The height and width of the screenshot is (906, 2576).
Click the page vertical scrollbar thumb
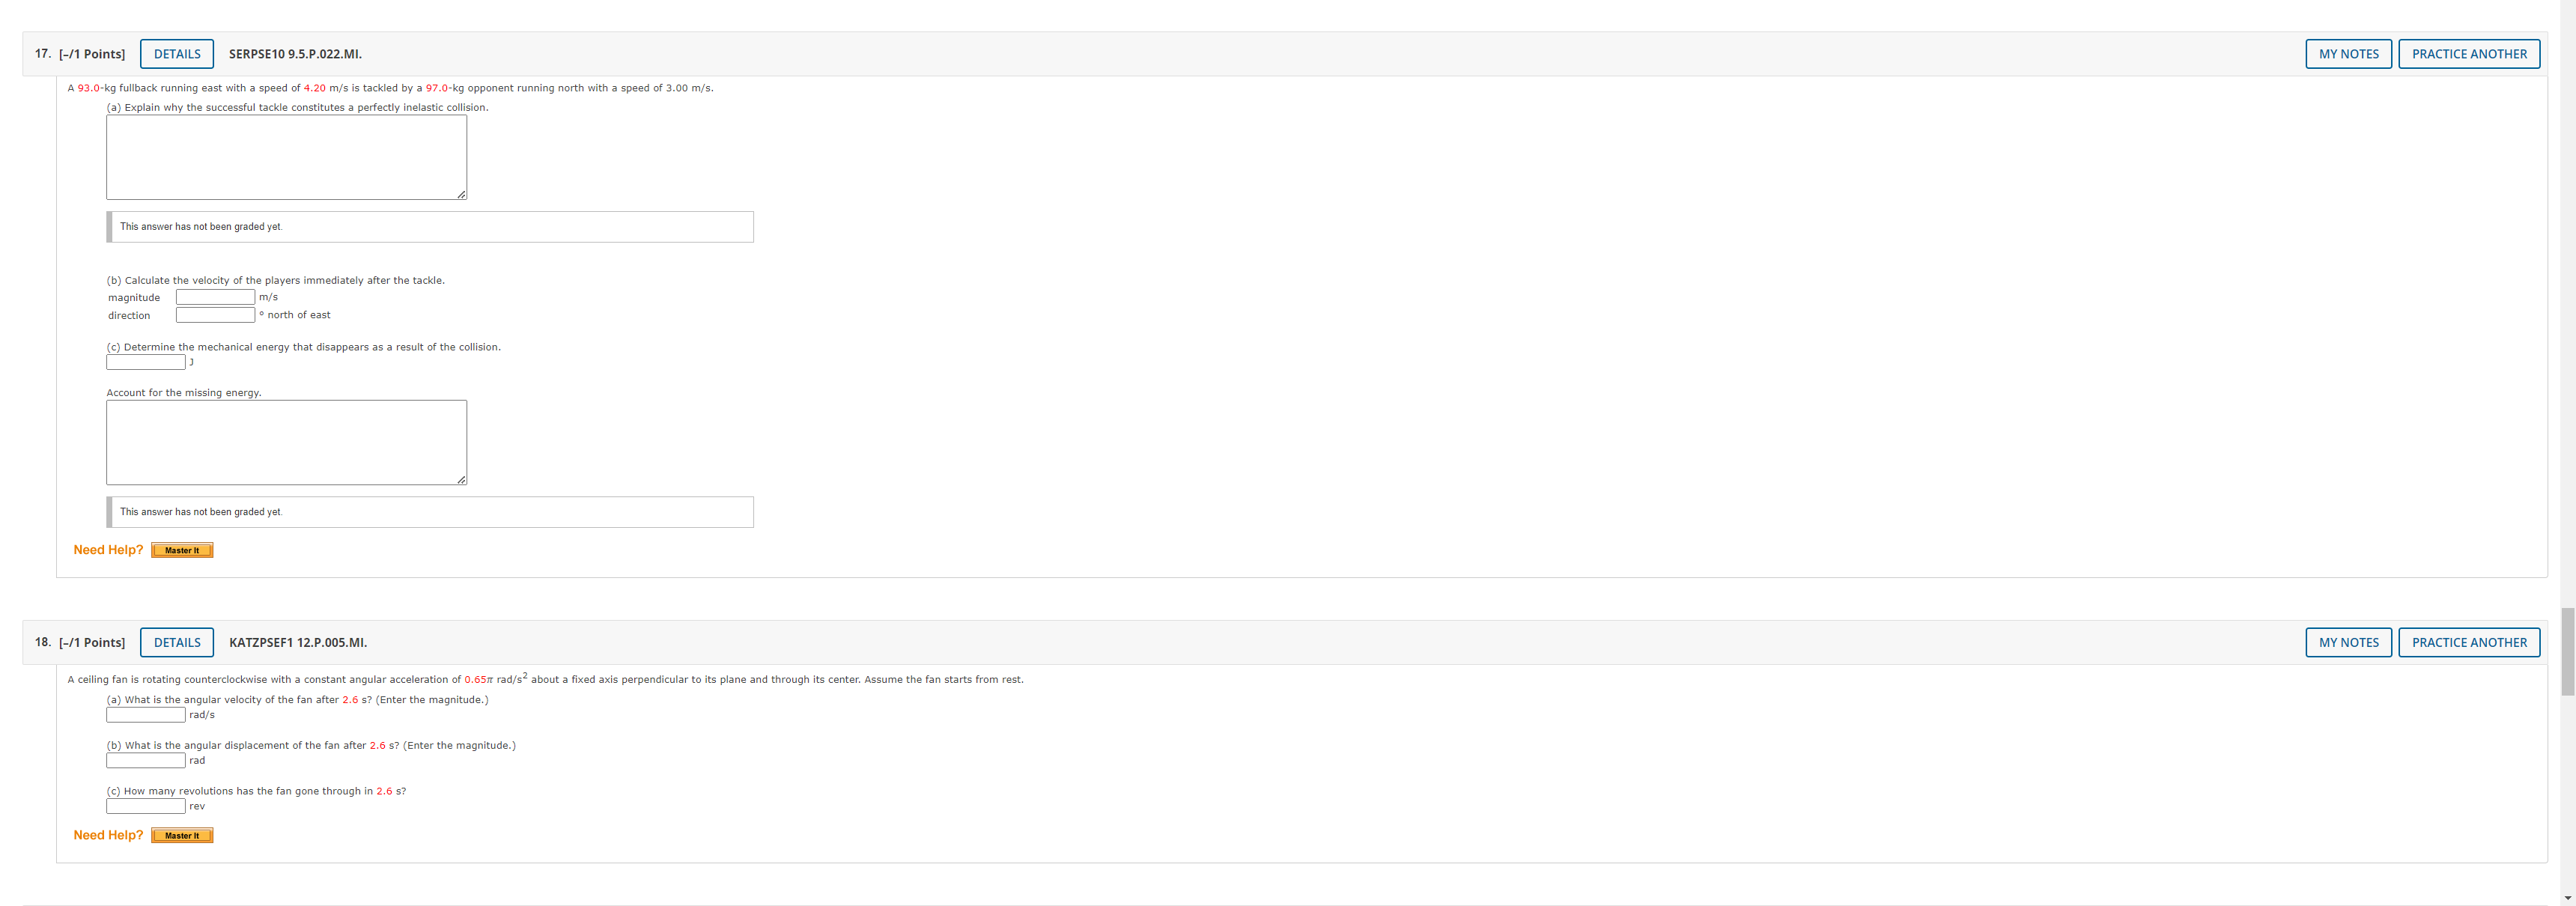pos(2567,650)
